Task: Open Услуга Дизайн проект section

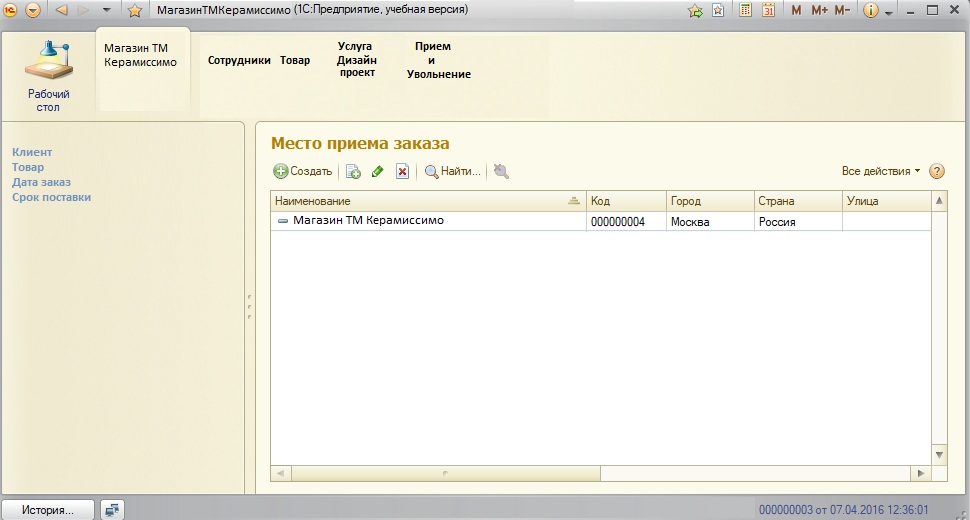Action: pos(357,59)
